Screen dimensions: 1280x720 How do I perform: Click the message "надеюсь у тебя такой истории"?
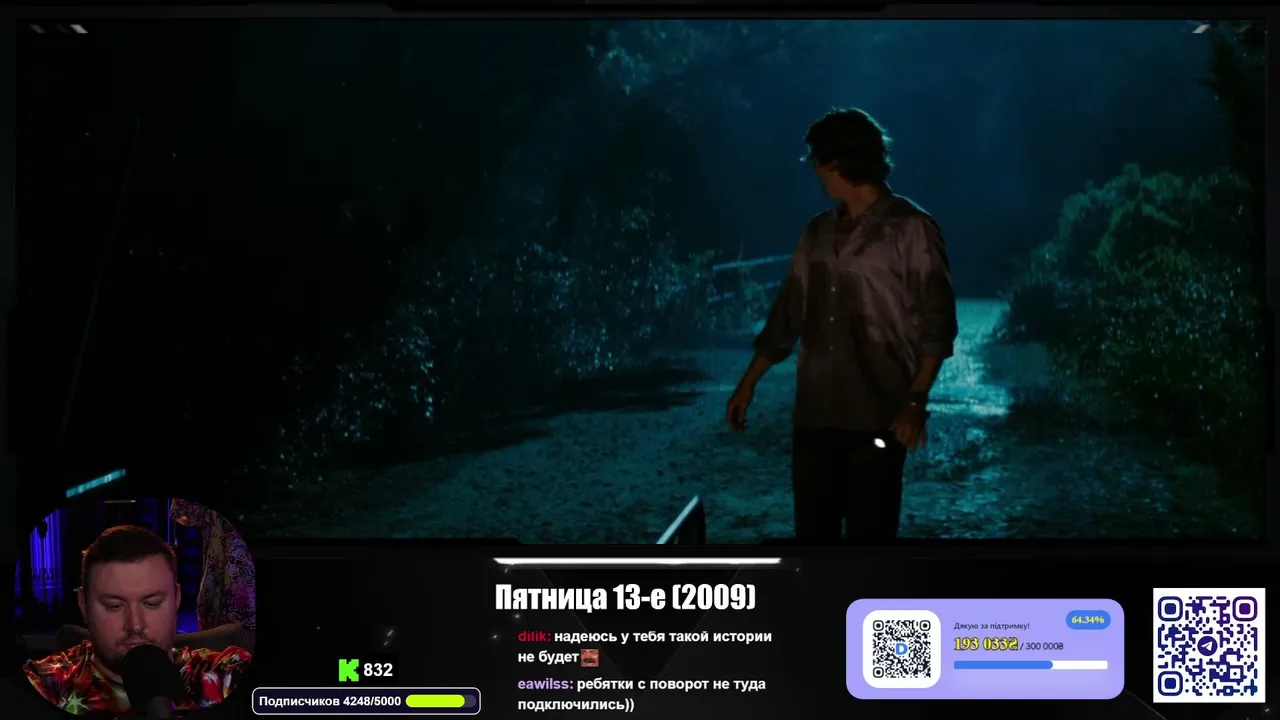pyautogui.click(x=663, y=636)
